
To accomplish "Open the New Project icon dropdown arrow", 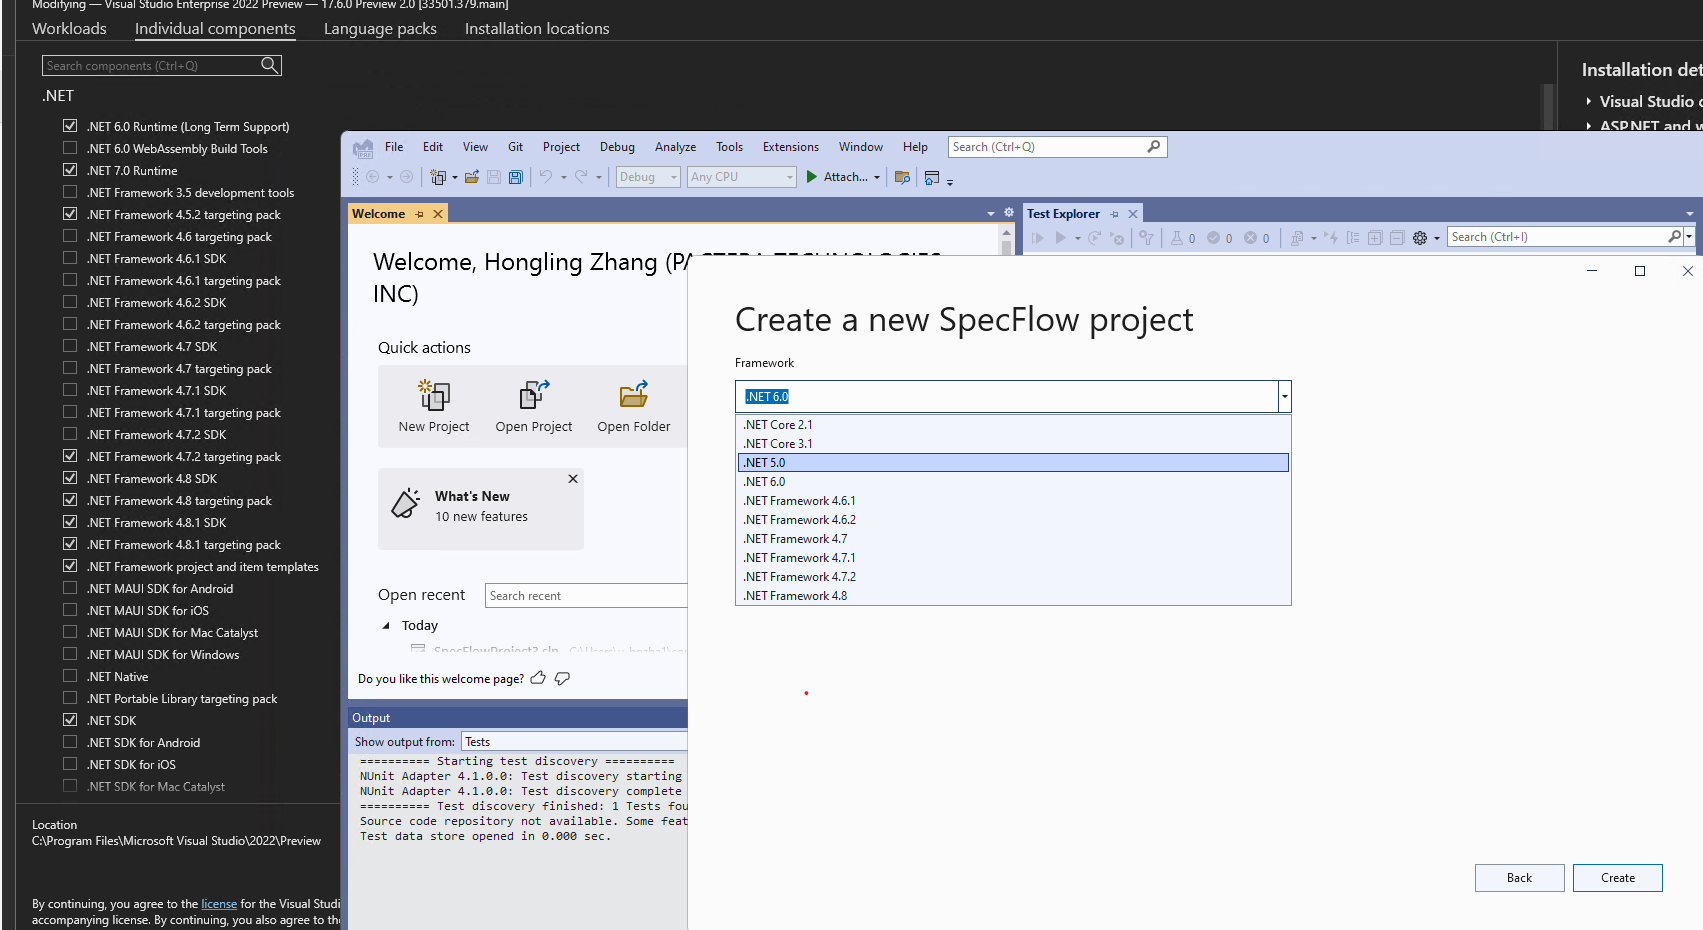I will tap(454, 177).
